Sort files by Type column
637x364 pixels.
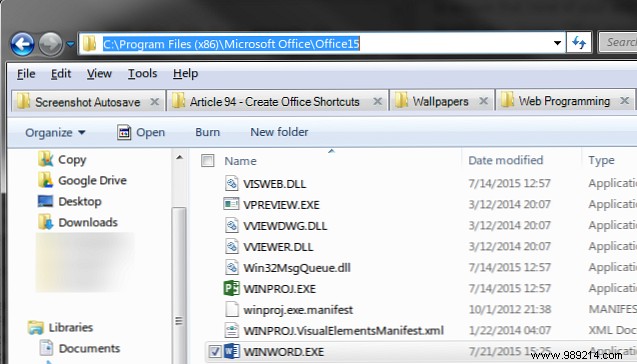pos(601,160)
